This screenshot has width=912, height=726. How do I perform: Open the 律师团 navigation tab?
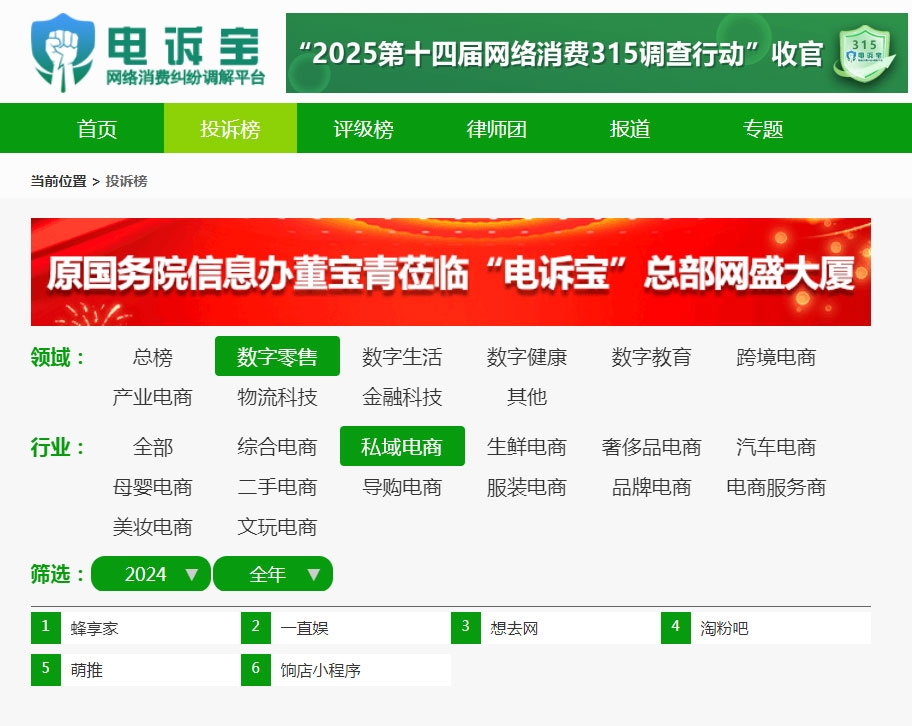497,129
